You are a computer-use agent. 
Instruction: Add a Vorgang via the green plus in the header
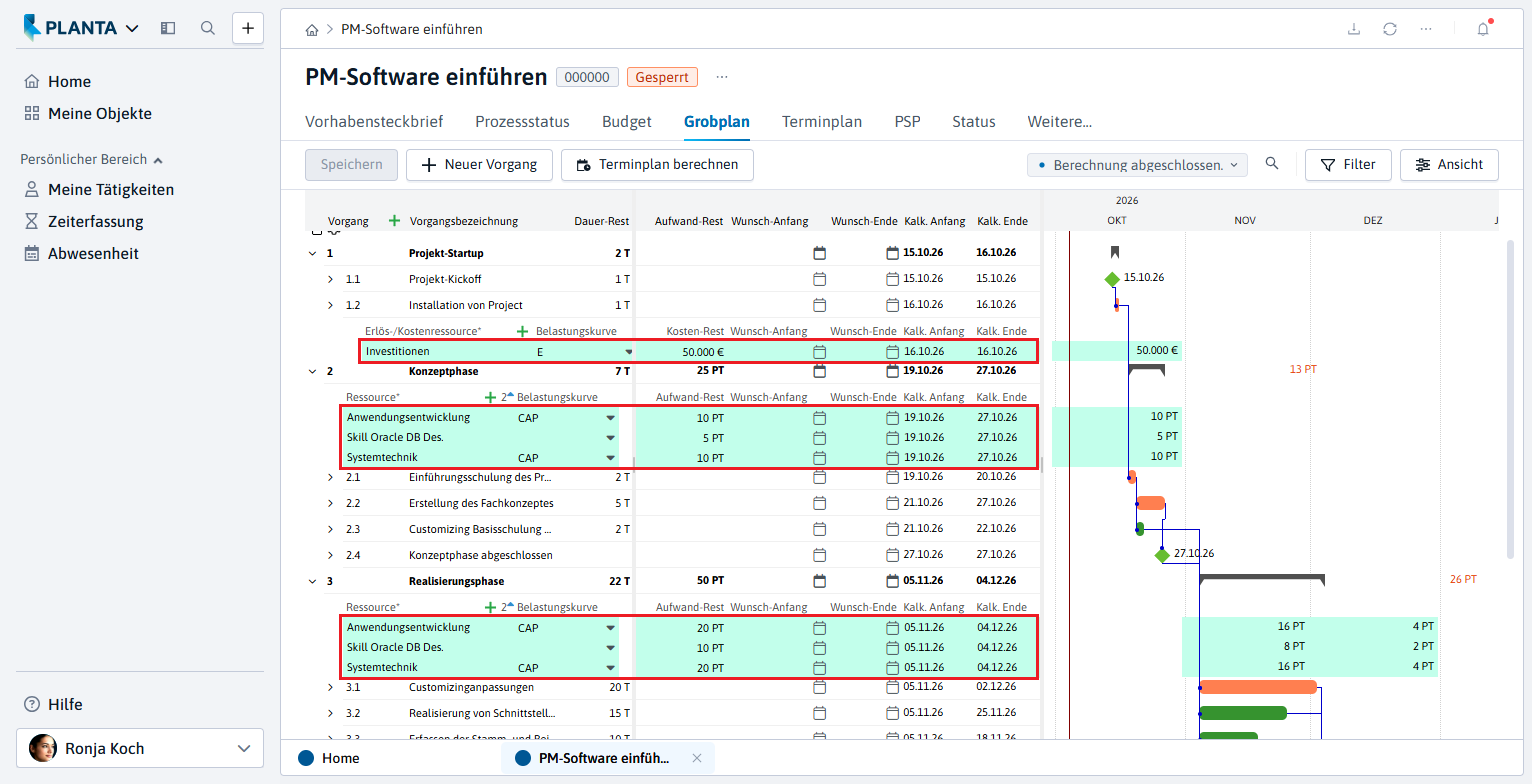pyautogui.click(x=394, y=221)
